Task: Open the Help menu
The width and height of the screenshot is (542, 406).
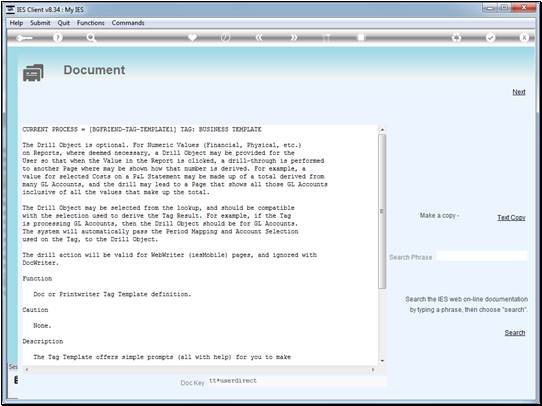Action: (x=16, y=23)
